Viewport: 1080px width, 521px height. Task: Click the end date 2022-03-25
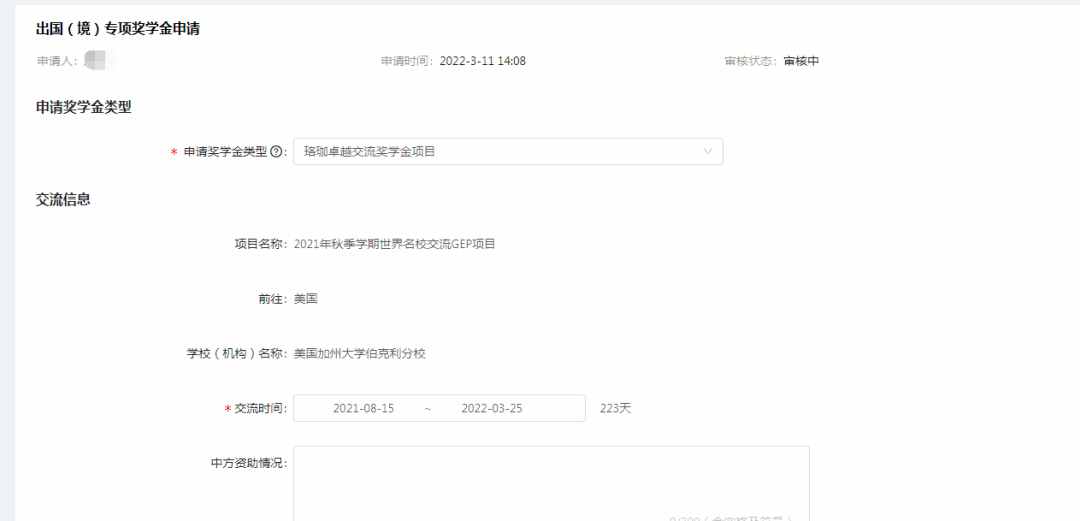[491, 409]
